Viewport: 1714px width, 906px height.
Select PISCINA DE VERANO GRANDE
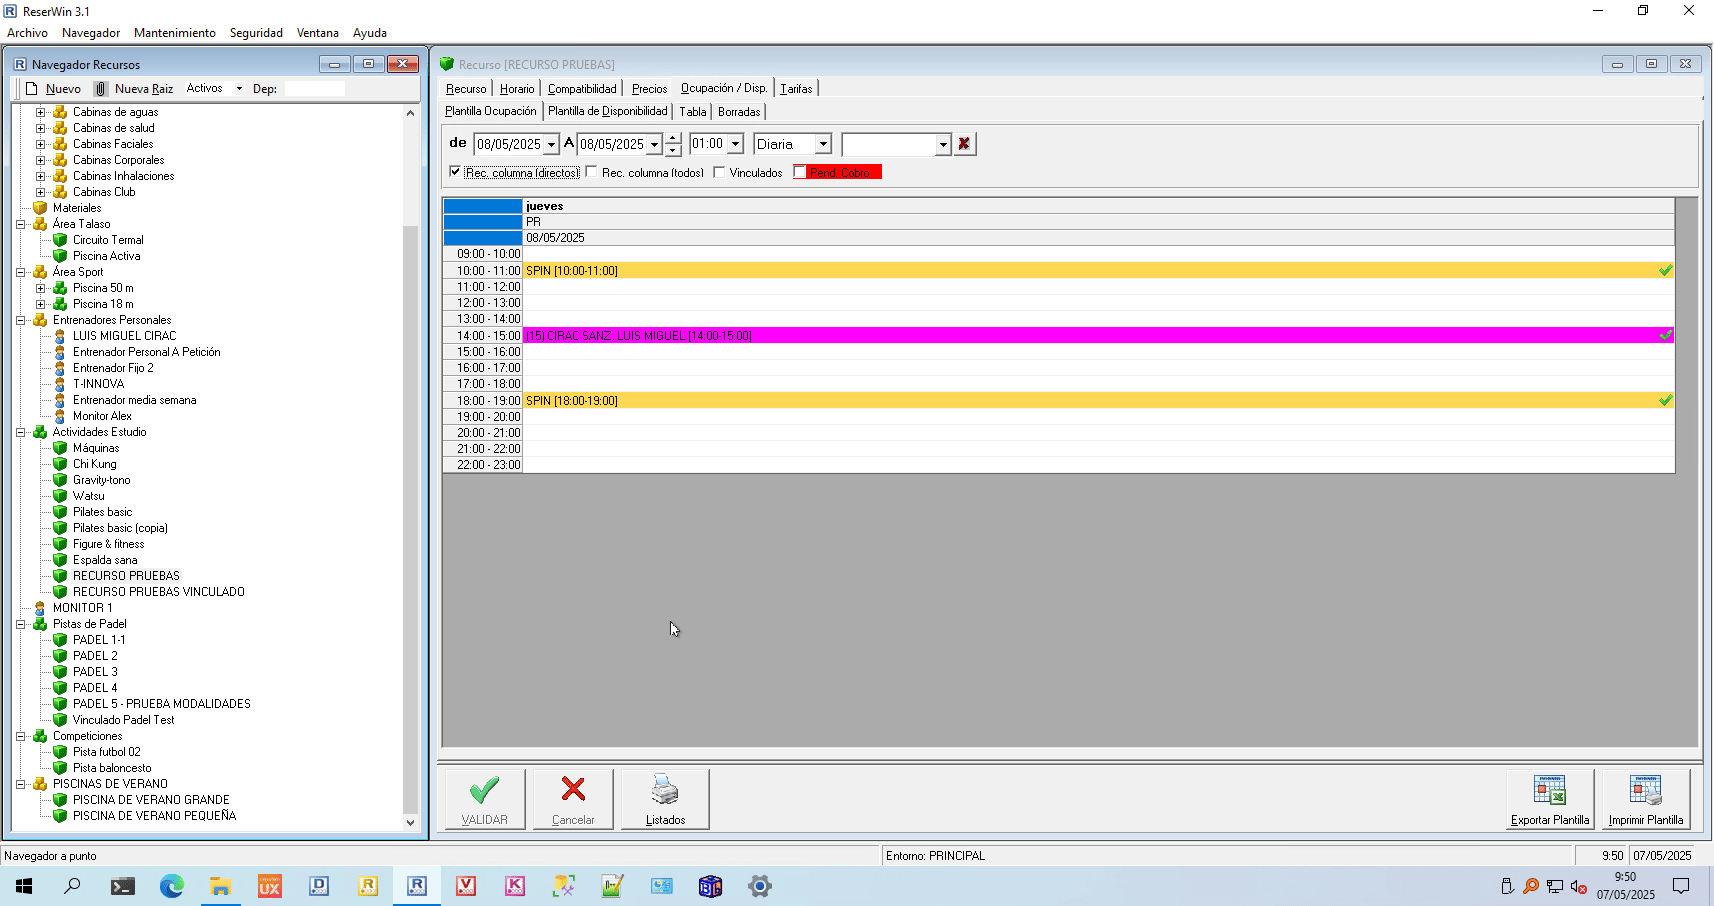pyautogui.click(x=151, y=800)
